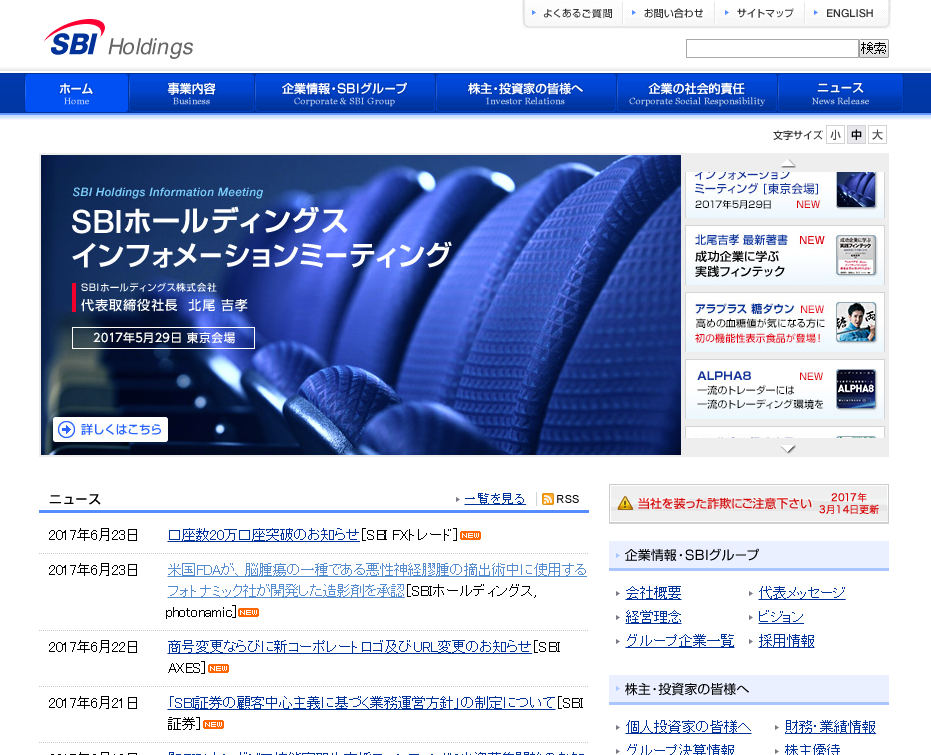The width and height of the screenshot is (931, 755).
Task: Open the 株主・投資家の皆様へ Investor Relations menu
Action: click(525, 93)
